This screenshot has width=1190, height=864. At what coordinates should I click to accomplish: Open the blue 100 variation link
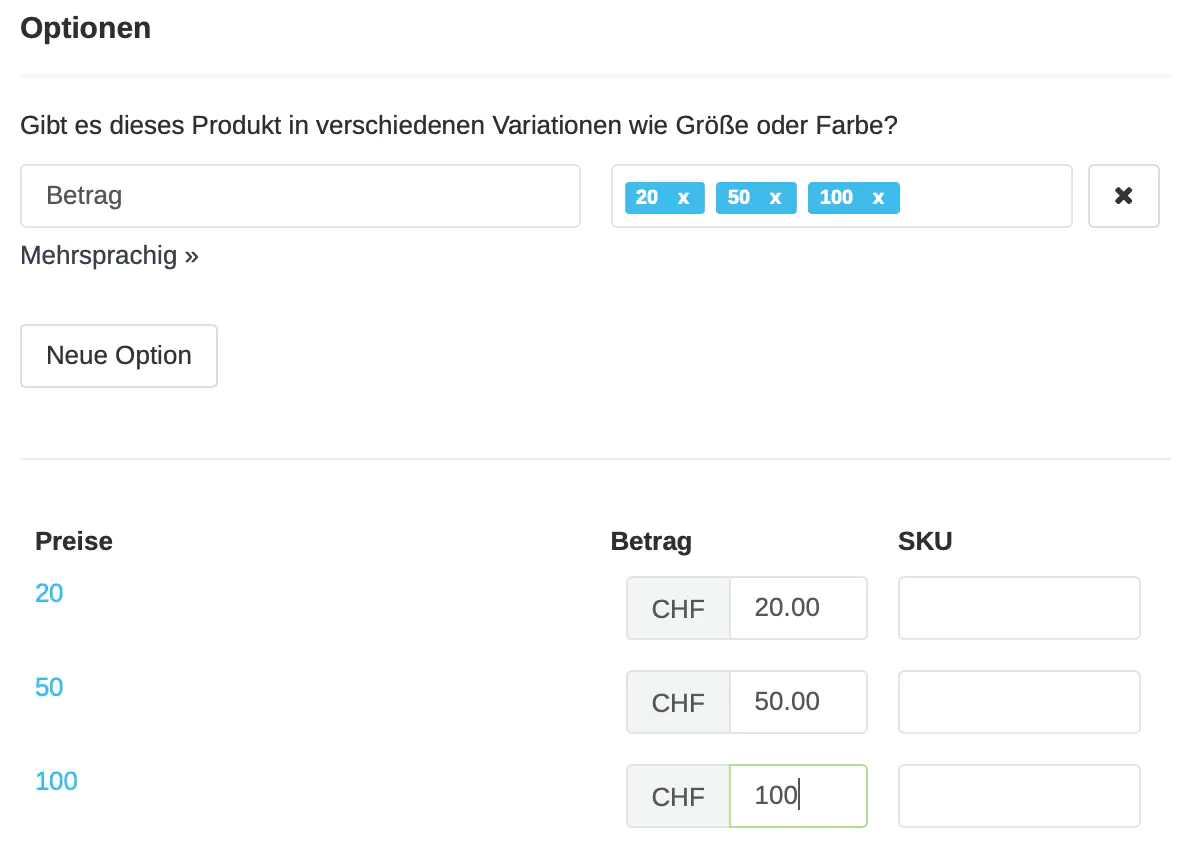click(56, 782)
